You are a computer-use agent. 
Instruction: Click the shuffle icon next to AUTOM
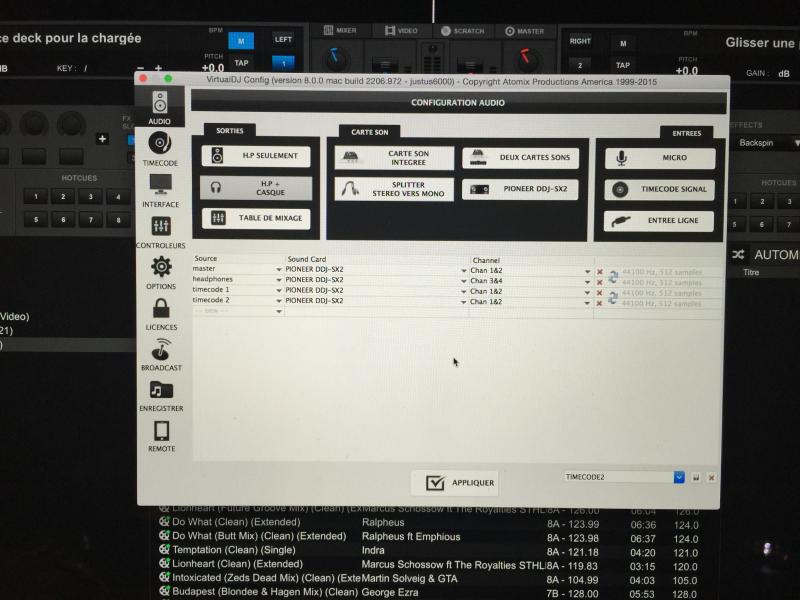(738, 255)
